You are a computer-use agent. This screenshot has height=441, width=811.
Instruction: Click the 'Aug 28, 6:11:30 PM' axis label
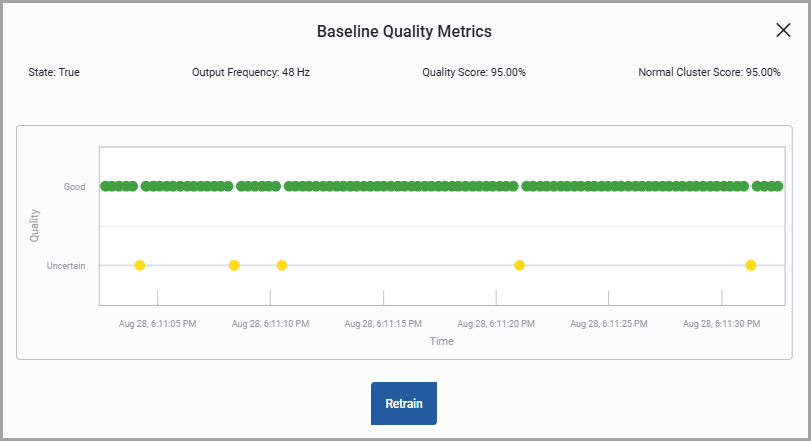point(721,324)
